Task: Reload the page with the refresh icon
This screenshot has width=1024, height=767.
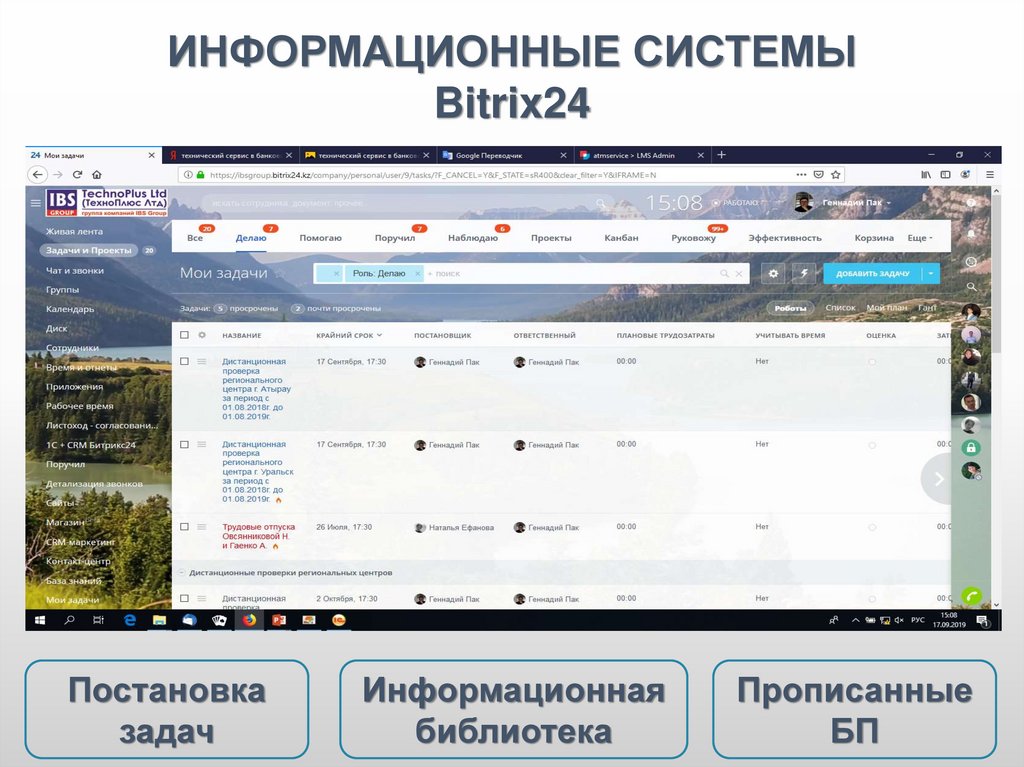Action: click(77, 174)
